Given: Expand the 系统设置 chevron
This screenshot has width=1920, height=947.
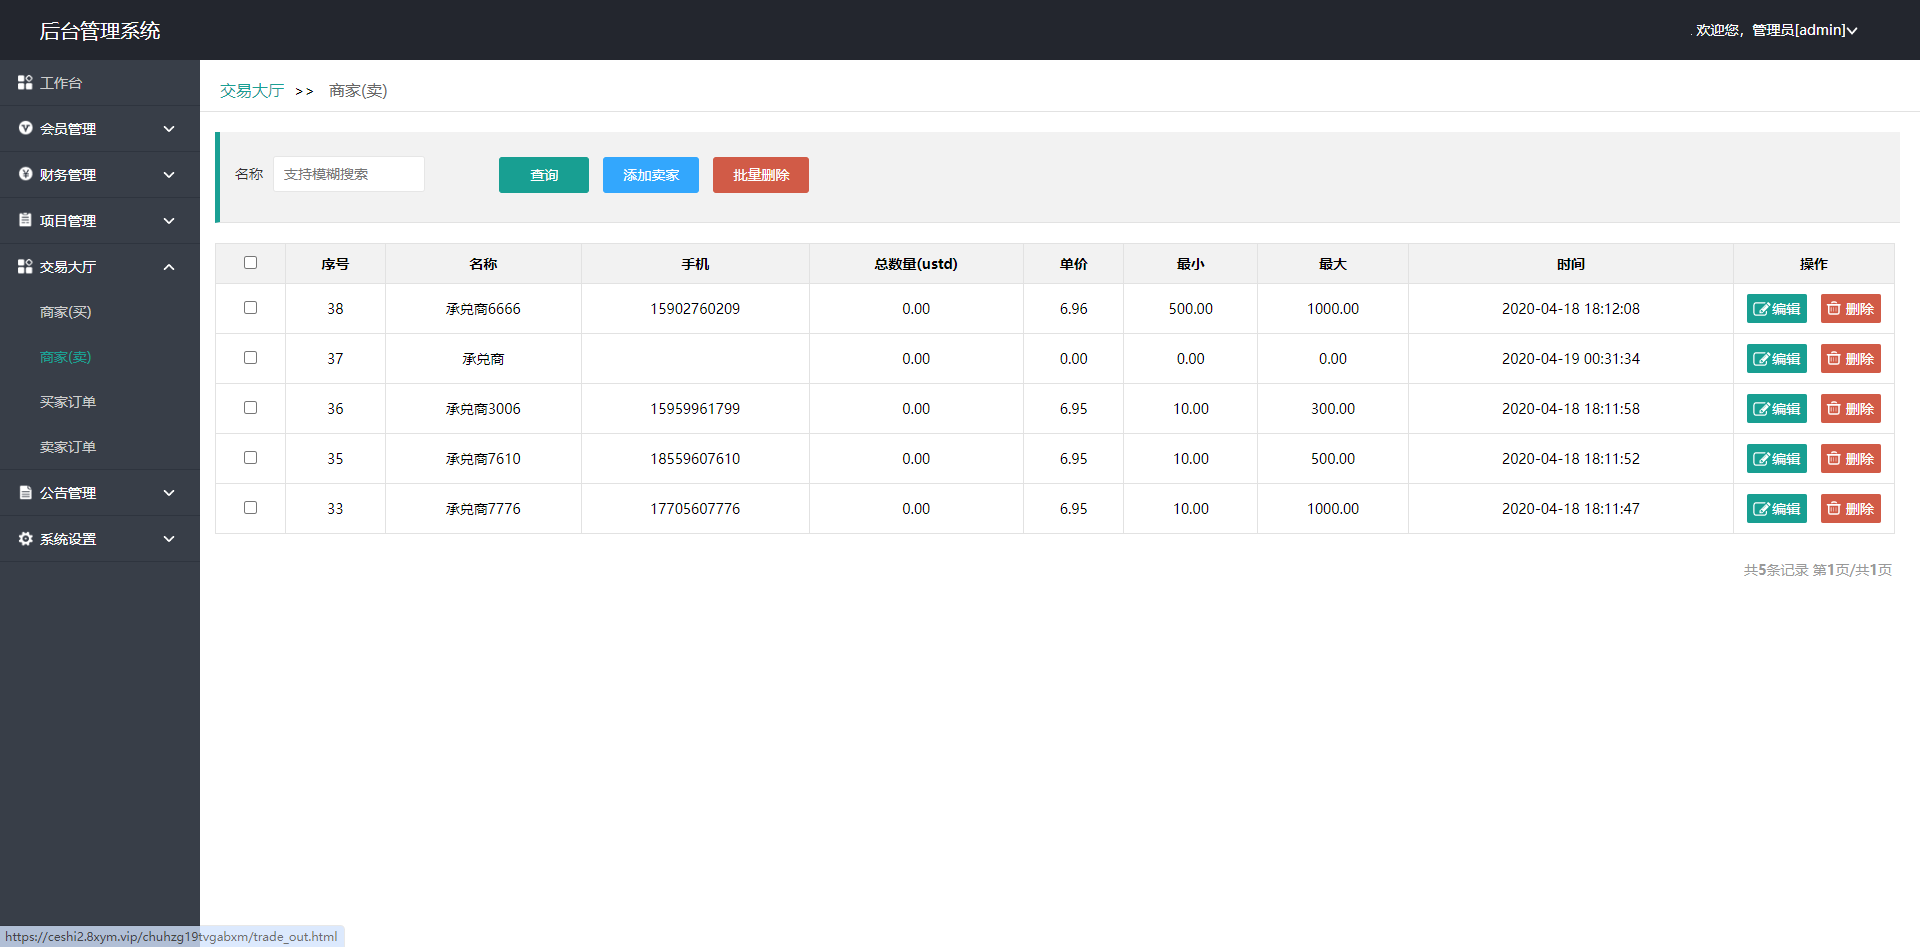Looking at the screenshot, I should (169, 539).
